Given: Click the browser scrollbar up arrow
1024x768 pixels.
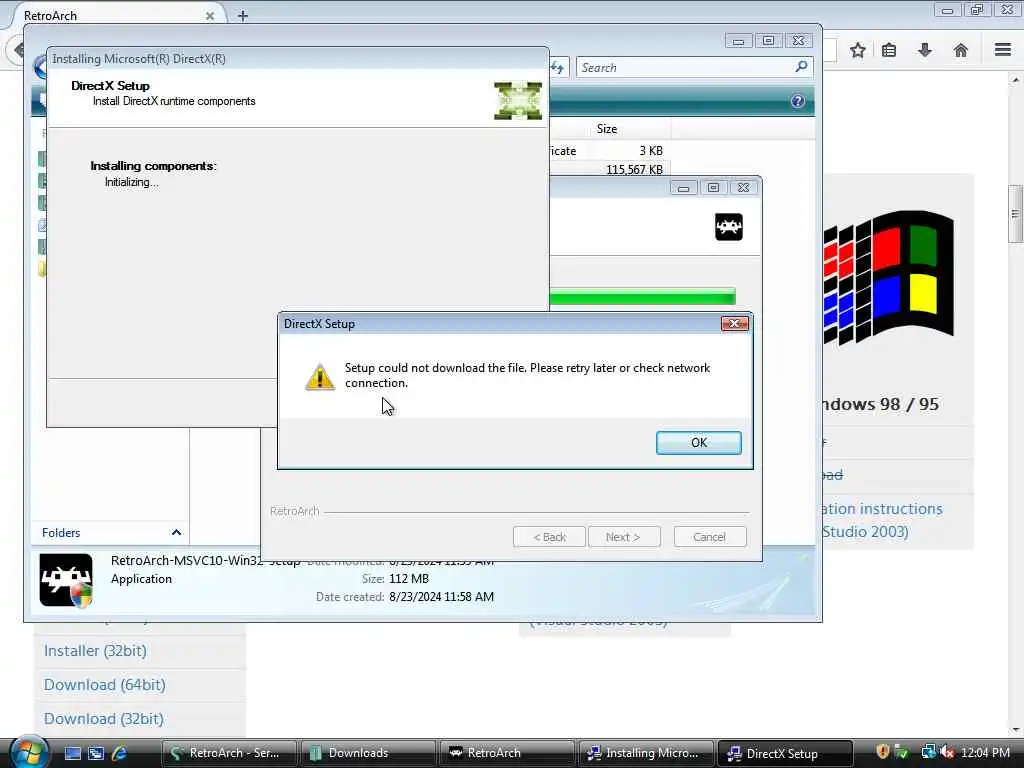Looking at the screenshot, I should pos(1015,80).
